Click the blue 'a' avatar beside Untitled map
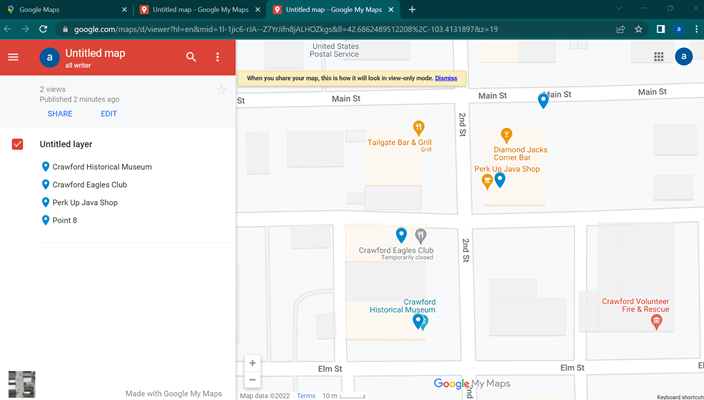Image resolution: width=704 pixels, height=400 pixels. tap(49, 57)
